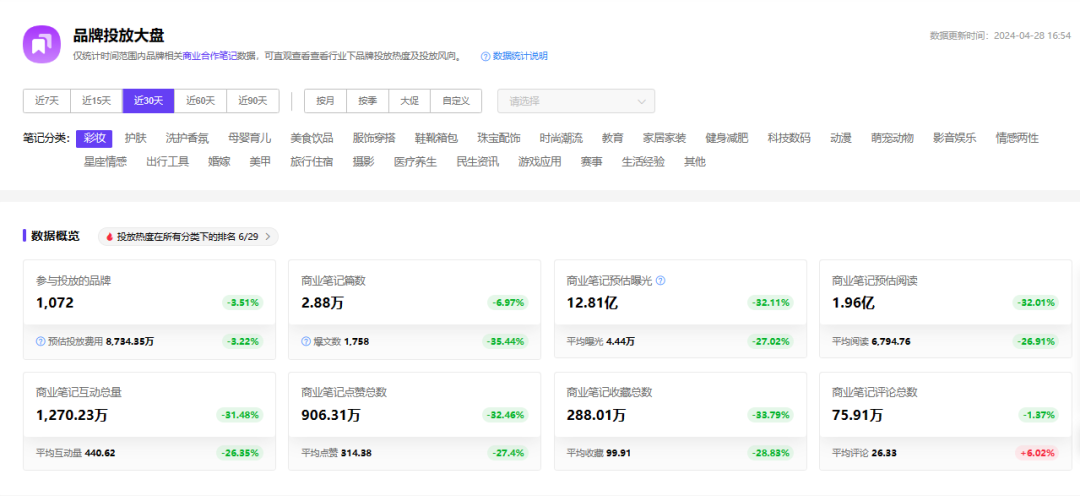Select 母婴育儿 note category
Image resolution: width=1080 pixels, height=496 pixels.
tap(249, 138)
